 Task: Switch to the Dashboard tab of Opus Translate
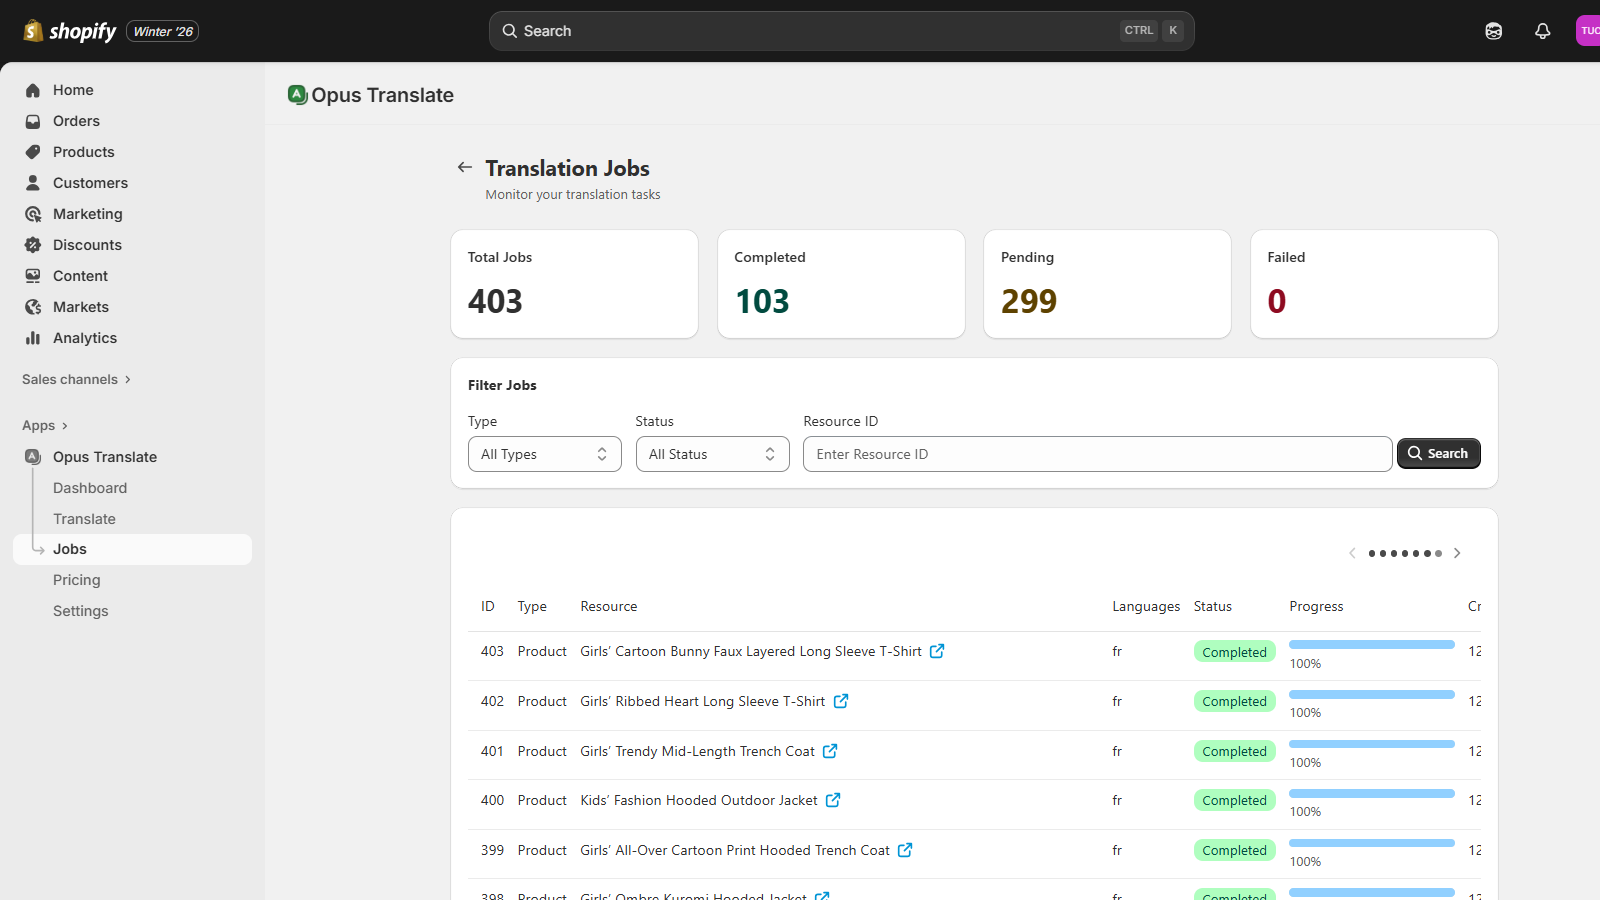(90, 488)
